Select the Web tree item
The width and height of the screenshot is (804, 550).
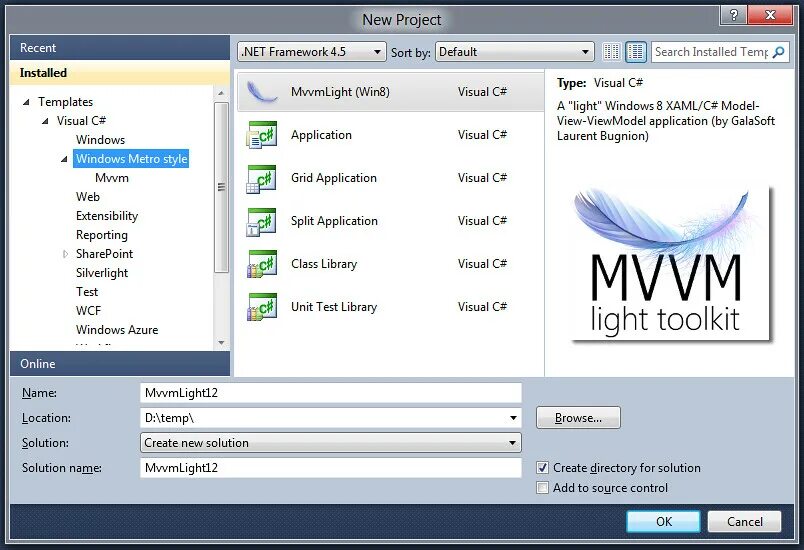tap(88, 197)
